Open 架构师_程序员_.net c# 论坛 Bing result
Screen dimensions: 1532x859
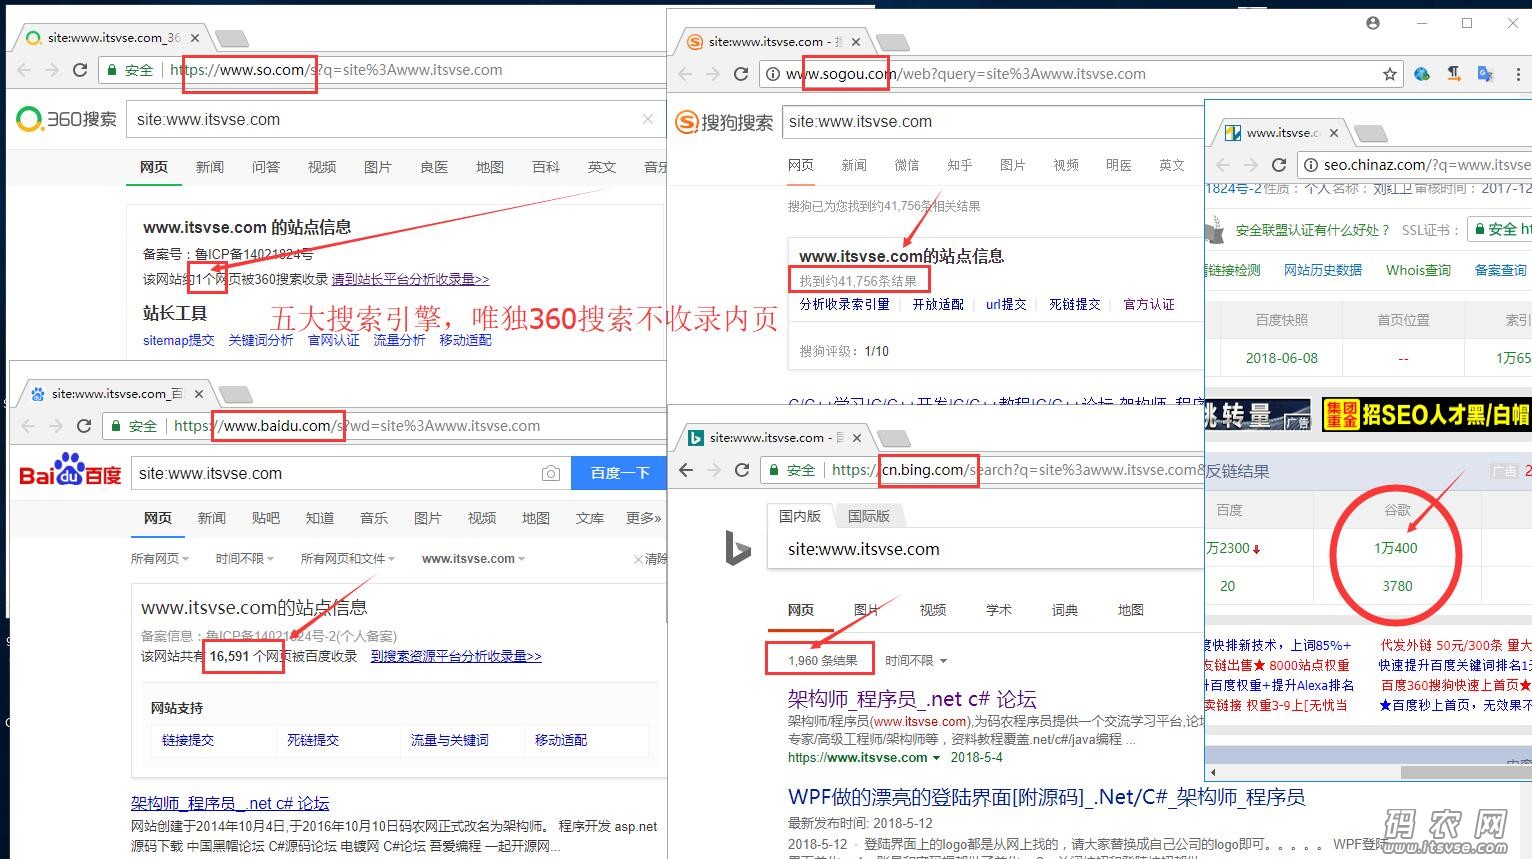tap(912, 699)
